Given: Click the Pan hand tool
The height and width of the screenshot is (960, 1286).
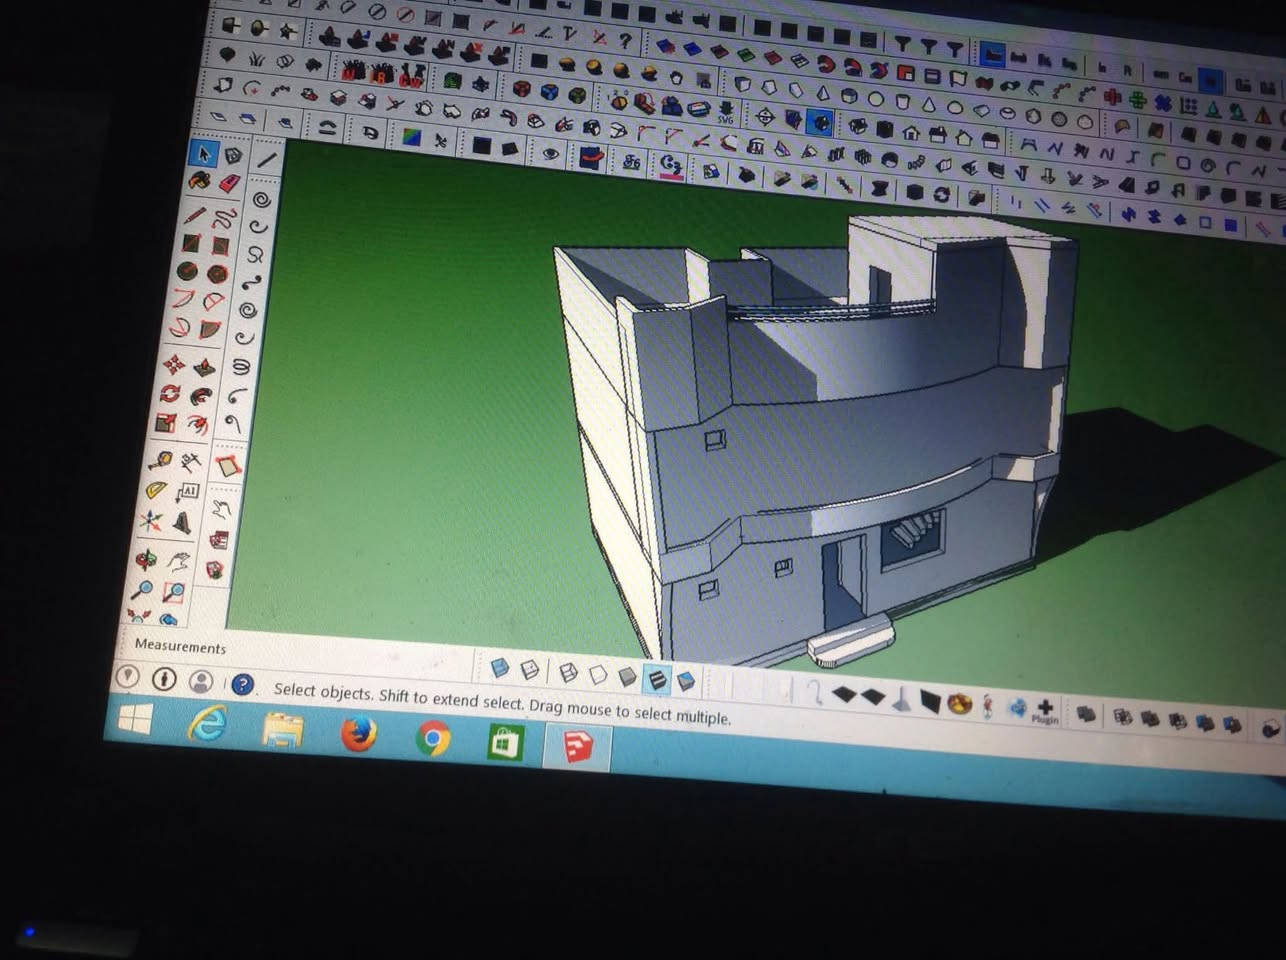Looking at the screenshot, I should (x=178, y=561).
